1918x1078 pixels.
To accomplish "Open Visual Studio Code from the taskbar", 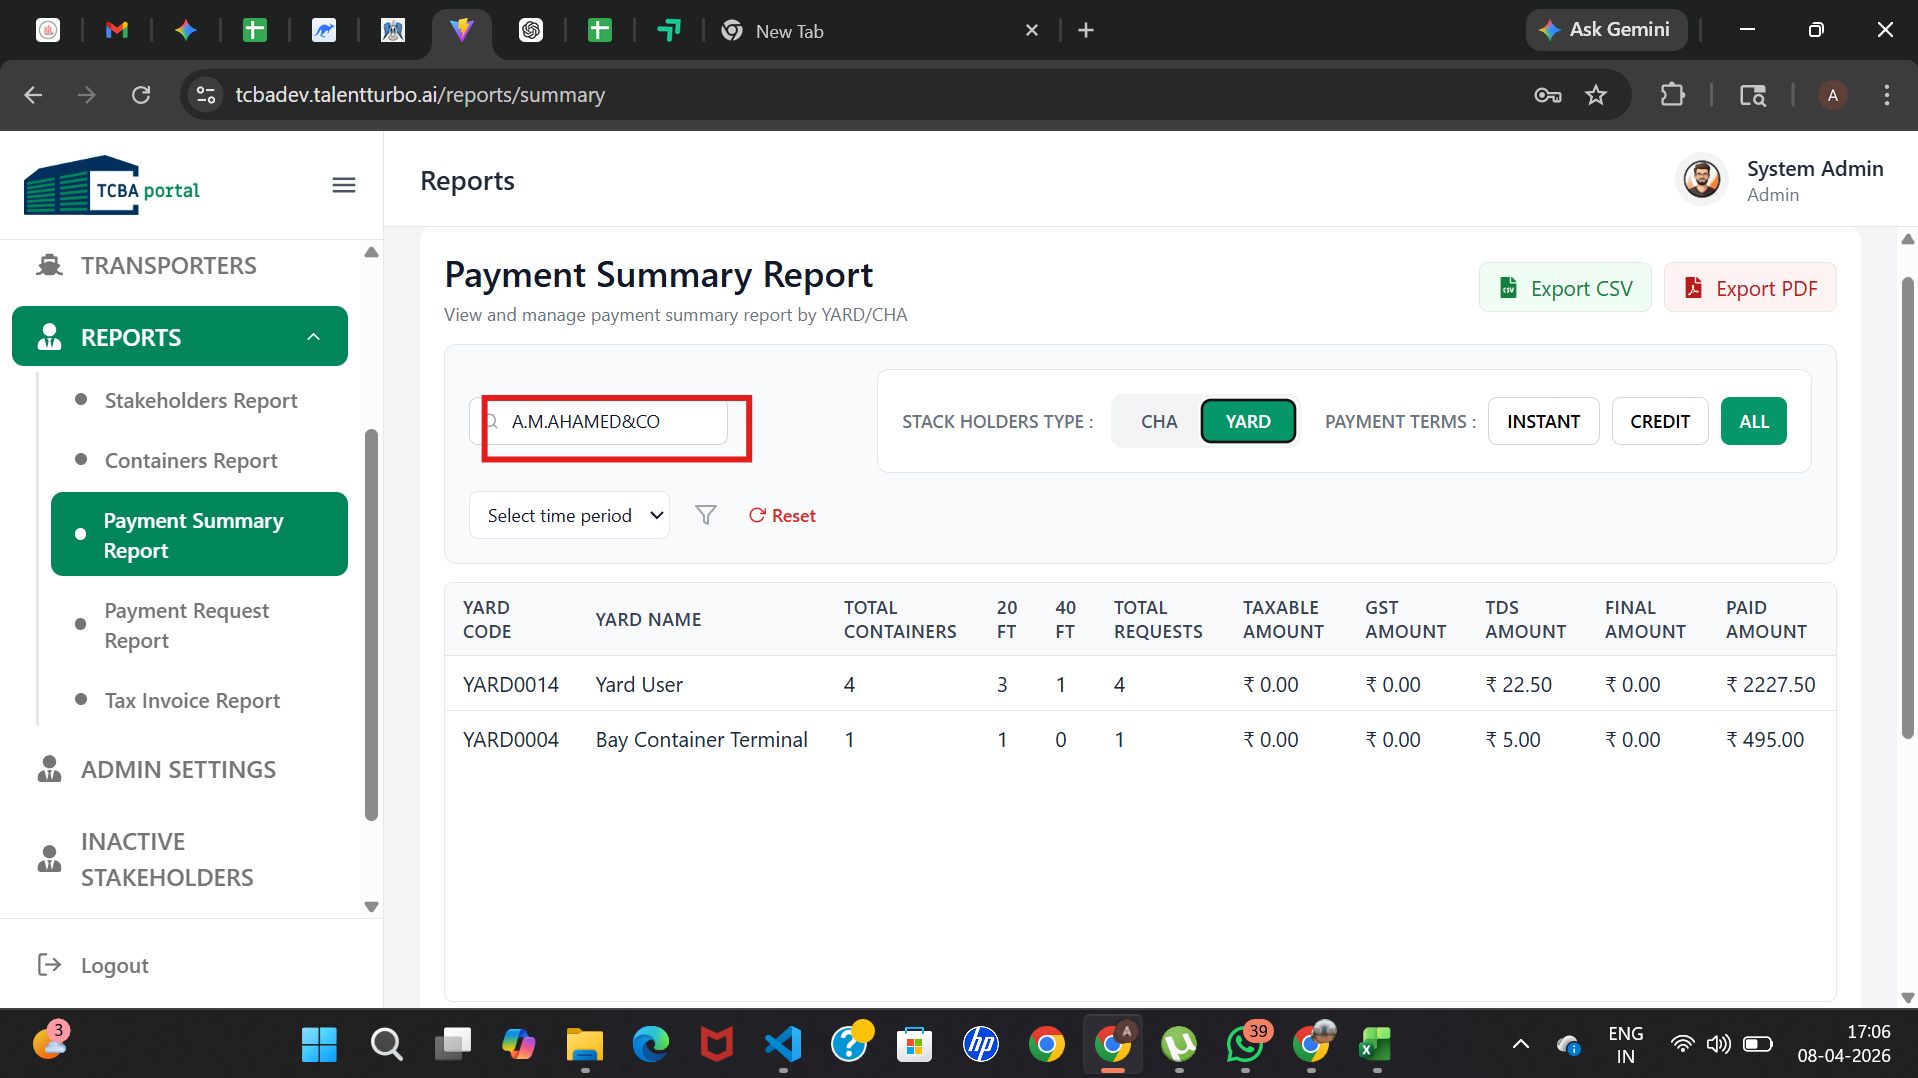I will tap(783, 1045).
